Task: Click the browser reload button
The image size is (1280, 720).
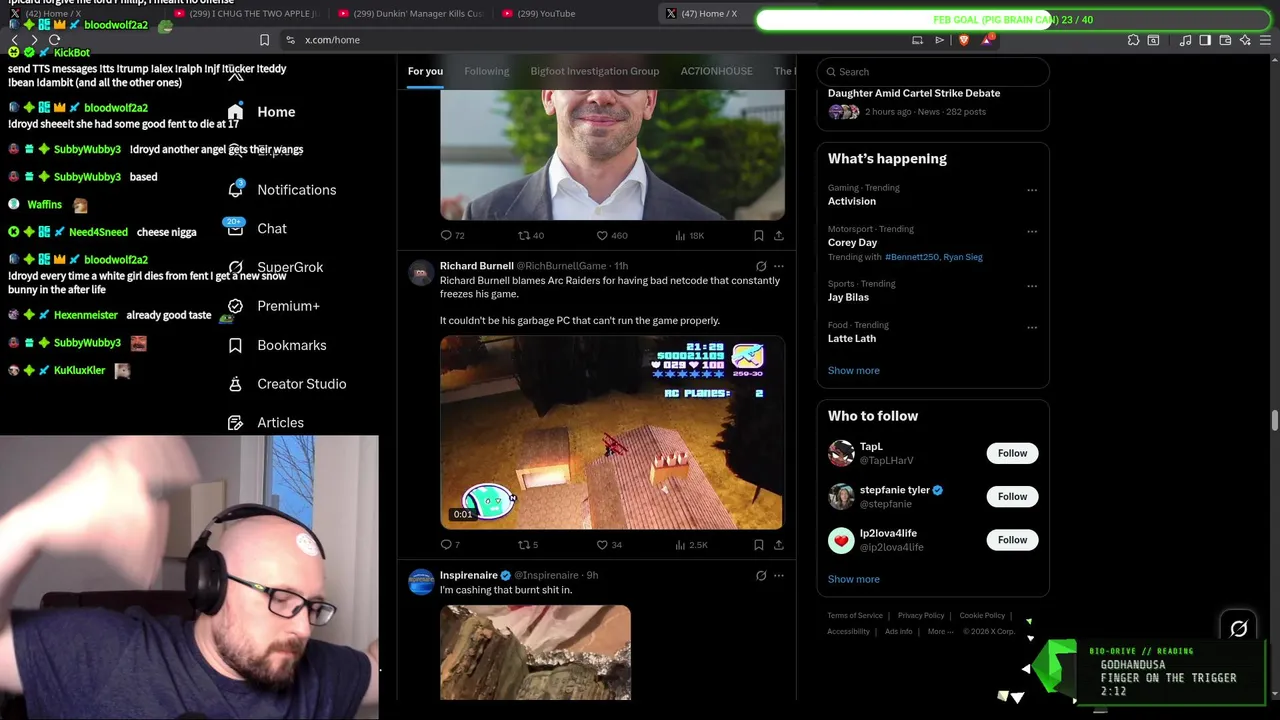Action: coord(54,40)
